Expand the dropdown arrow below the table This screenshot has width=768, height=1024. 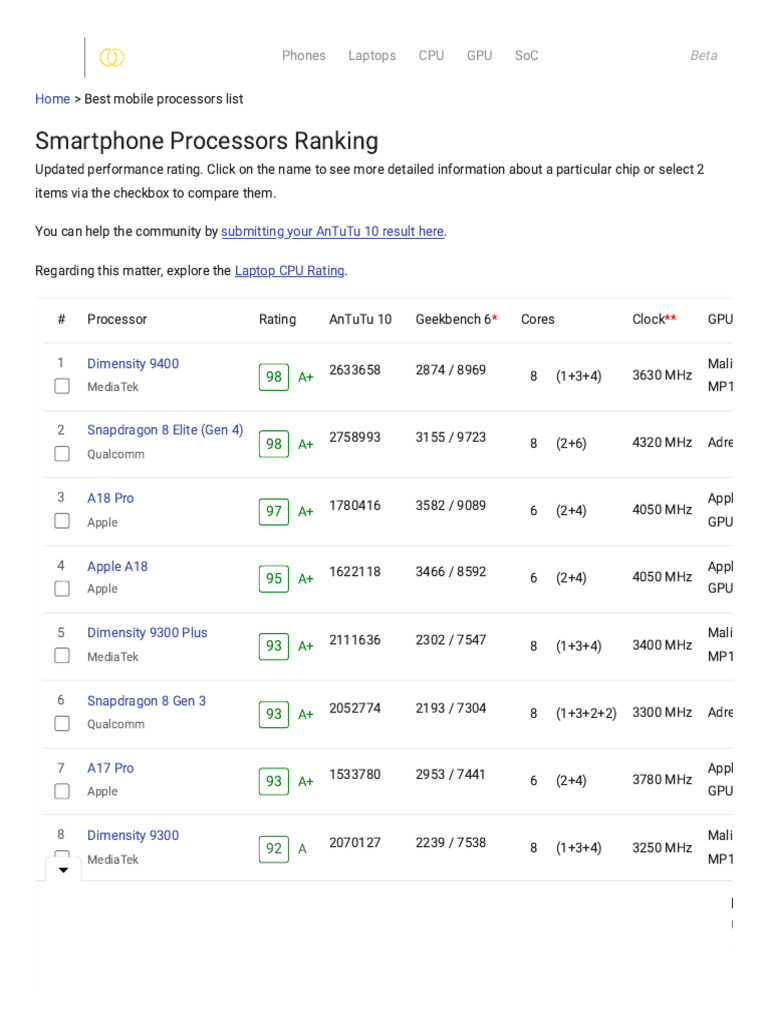64,870
